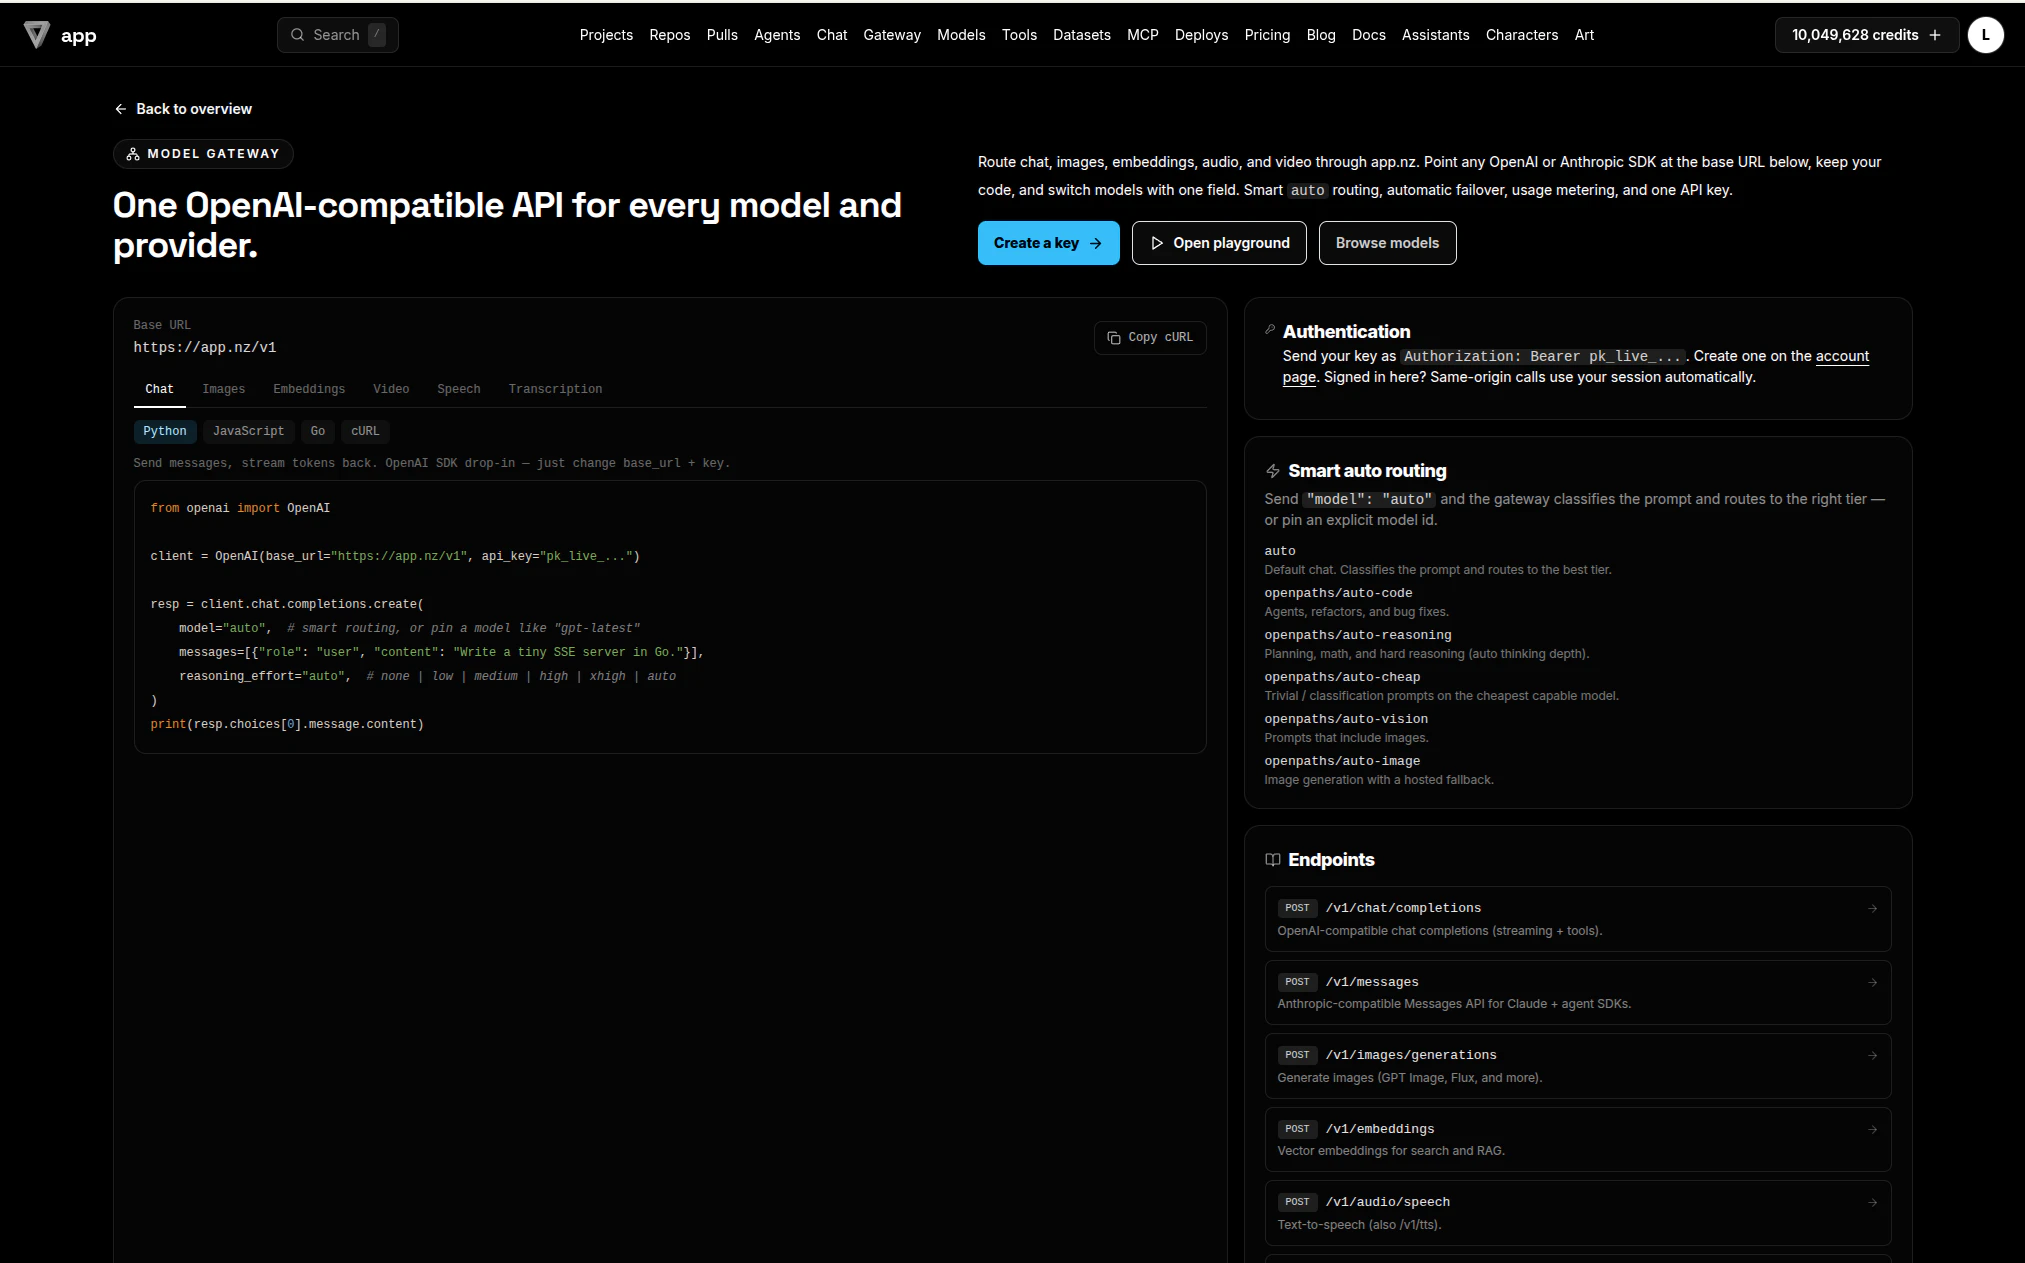Click the Create a key button

(x=1048, y=243)
